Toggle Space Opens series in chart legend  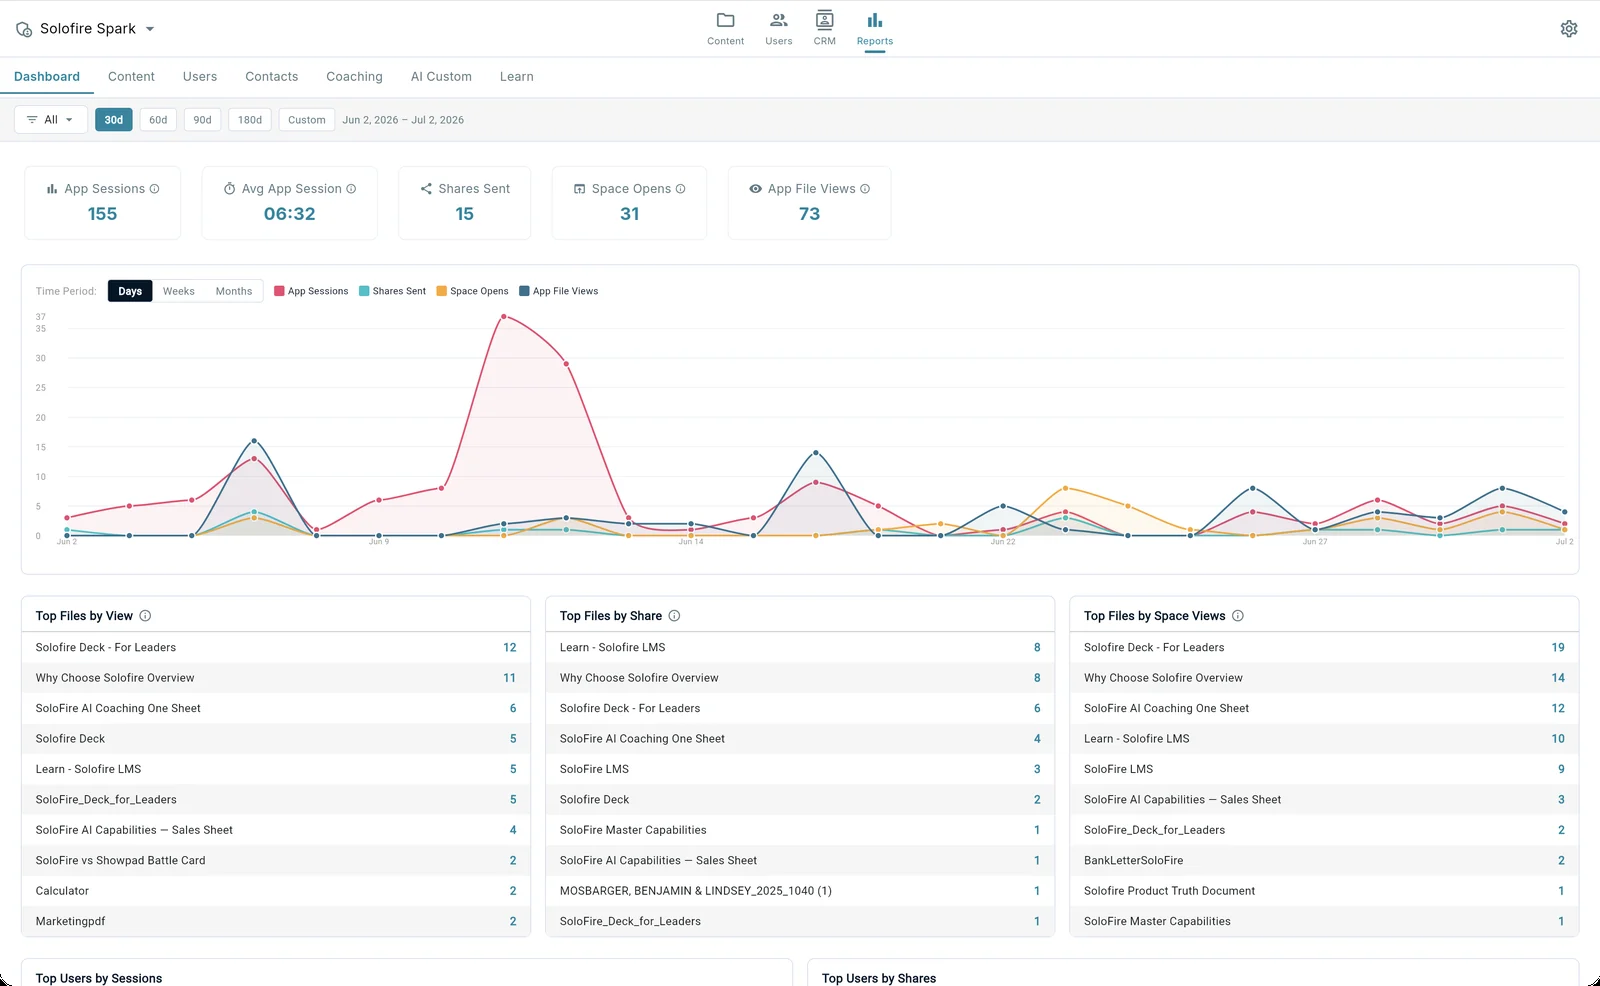click(x=472, y=291)
